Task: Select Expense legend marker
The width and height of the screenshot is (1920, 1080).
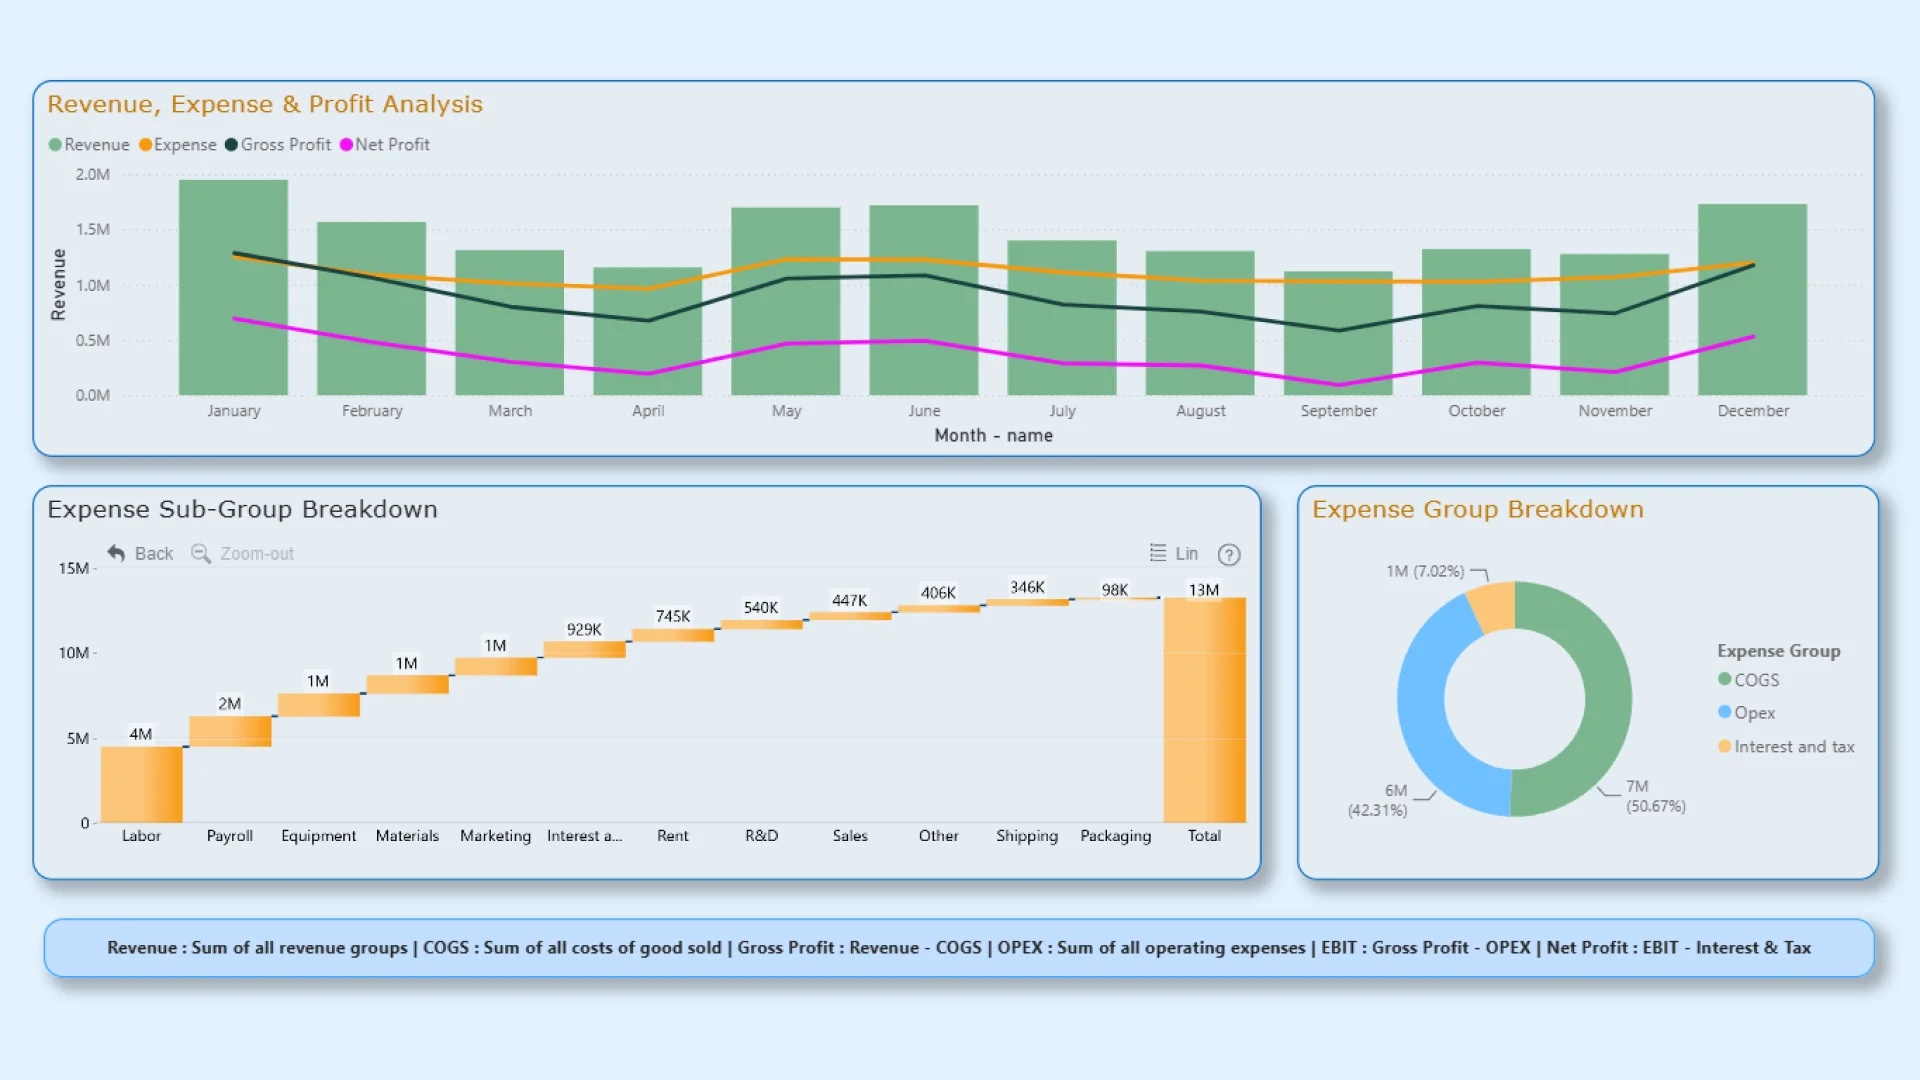Action: pyautogui.click(x=145, y=145)
